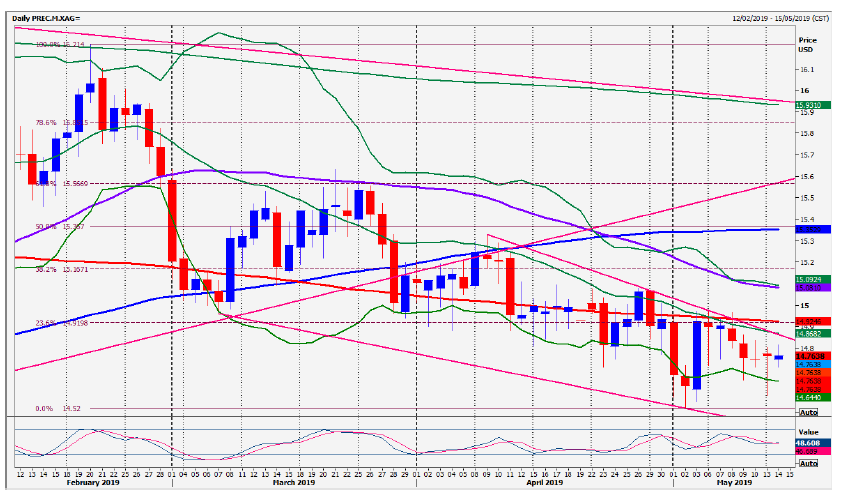Click the Auto button on the price scale
The height and width of the screenshot is (501, 846).
click(808, 412)
